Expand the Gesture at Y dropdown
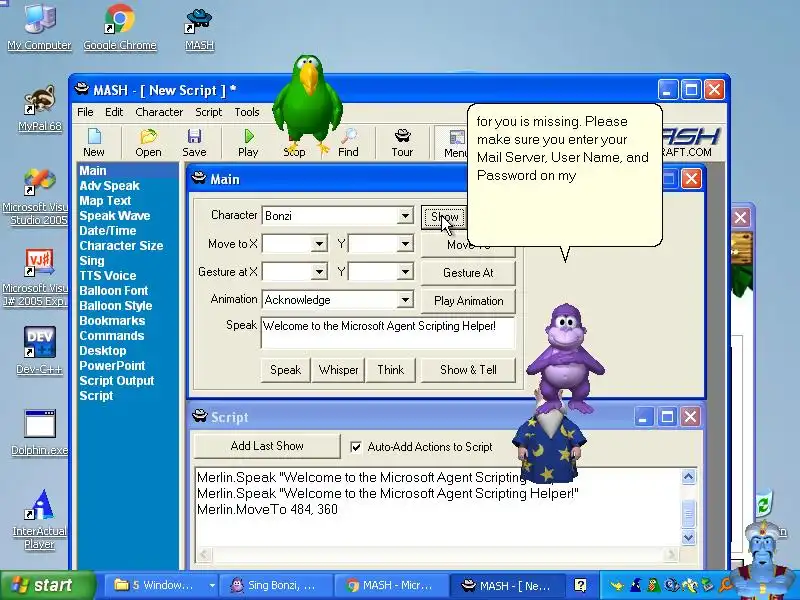800x600 pixels. coord(405,272)
